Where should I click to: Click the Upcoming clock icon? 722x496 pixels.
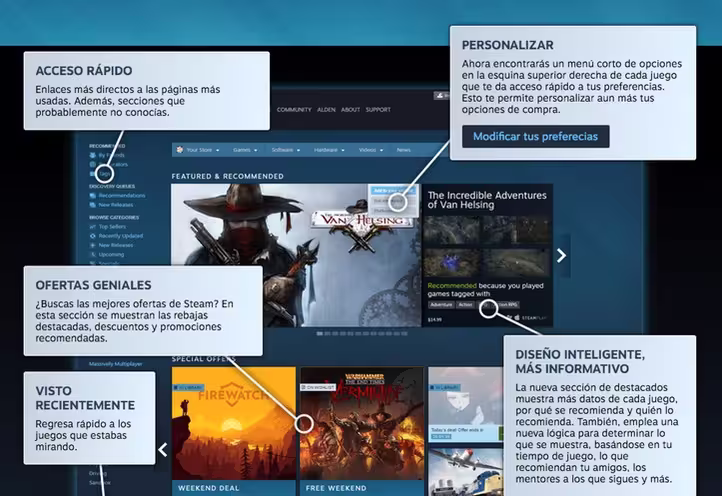tap(93, 254)
